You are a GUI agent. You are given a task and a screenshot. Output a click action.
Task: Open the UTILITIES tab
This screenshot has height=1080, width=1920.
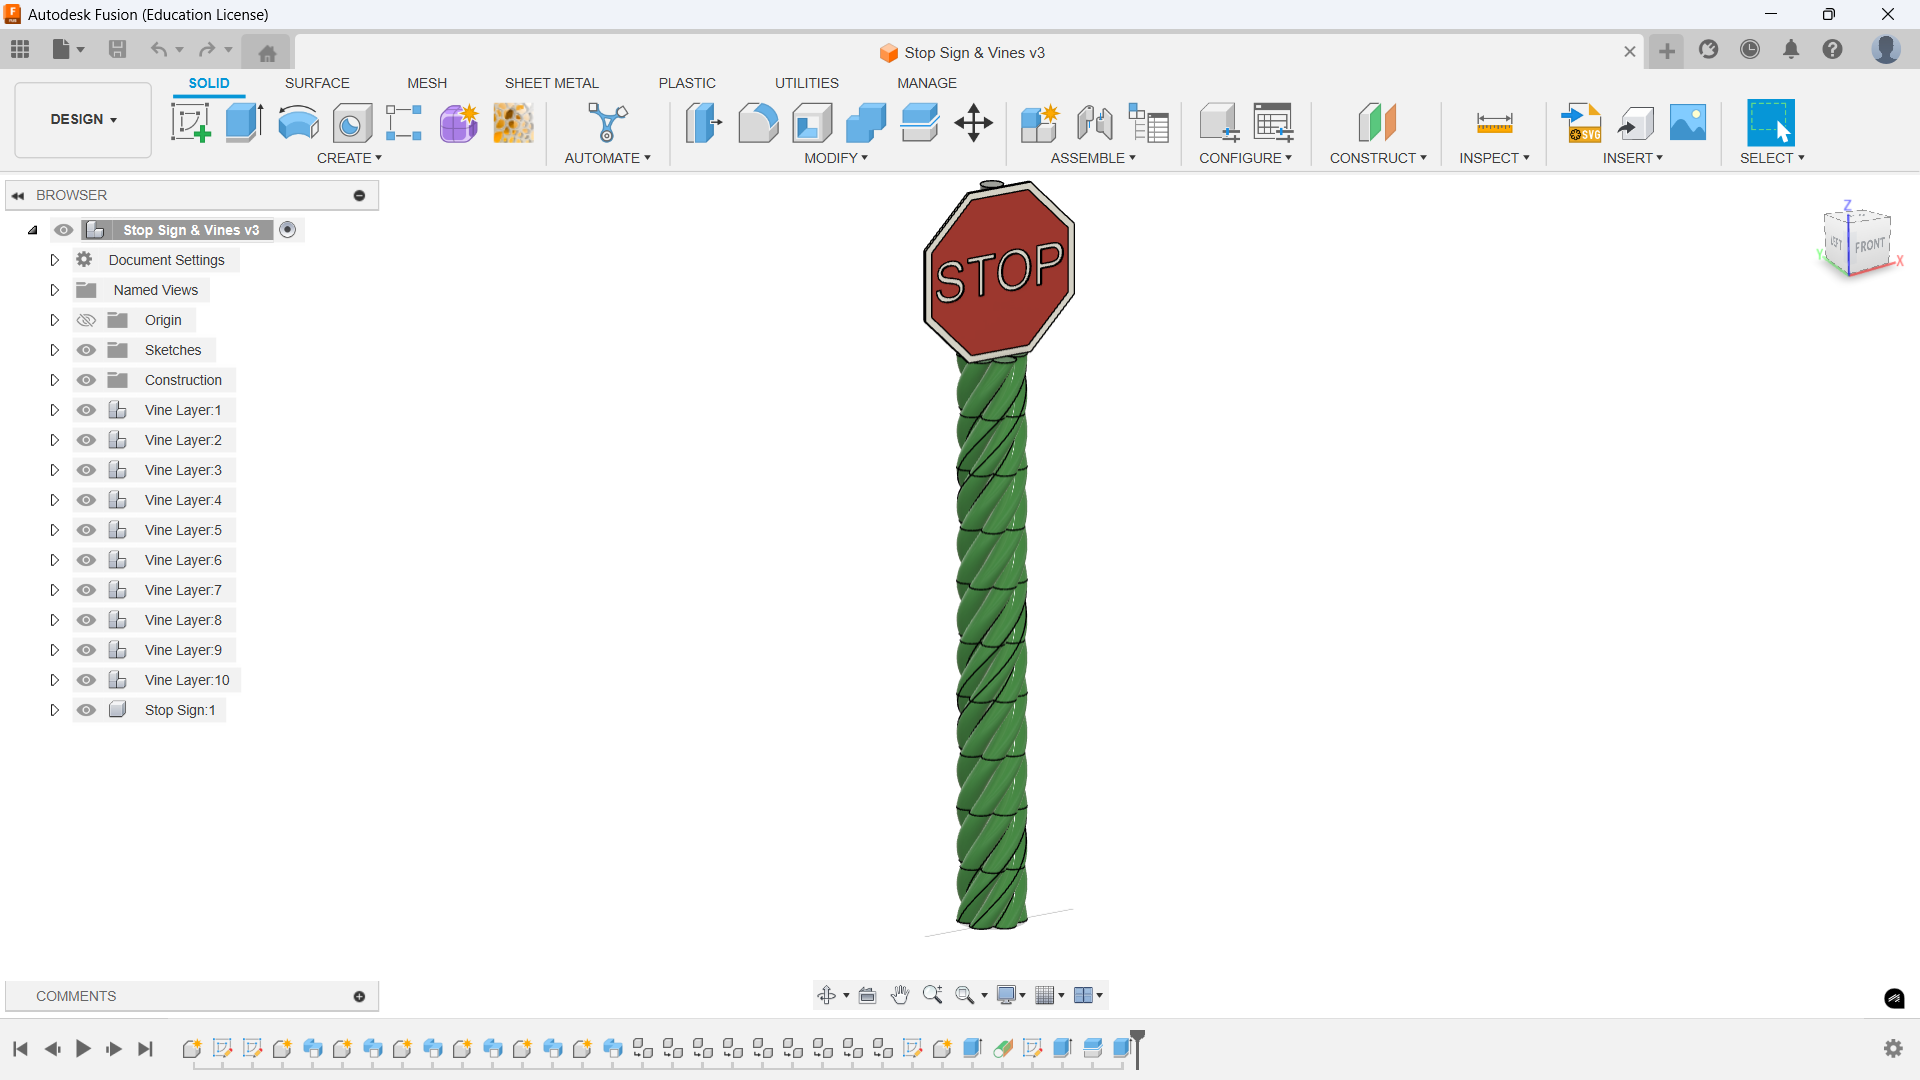(807, 83)
